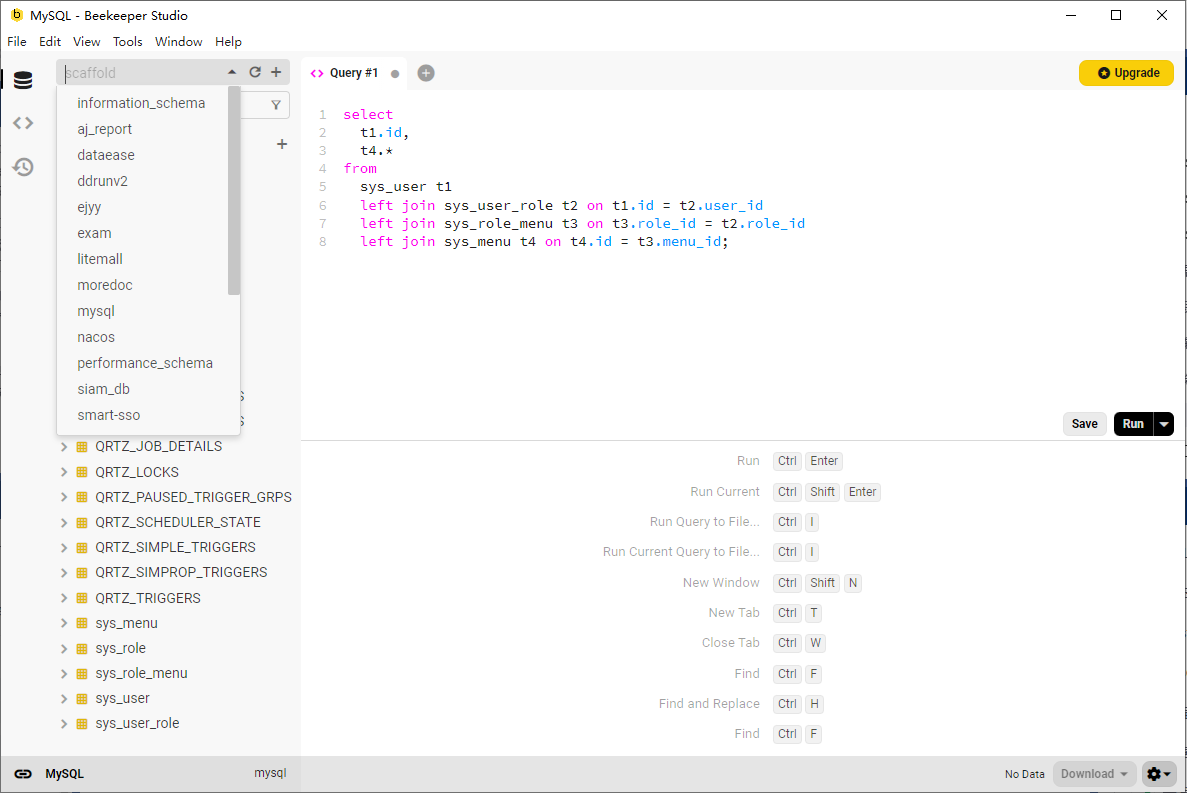Open the gear settings menu at bottom right

click(x=1158, y=773)
